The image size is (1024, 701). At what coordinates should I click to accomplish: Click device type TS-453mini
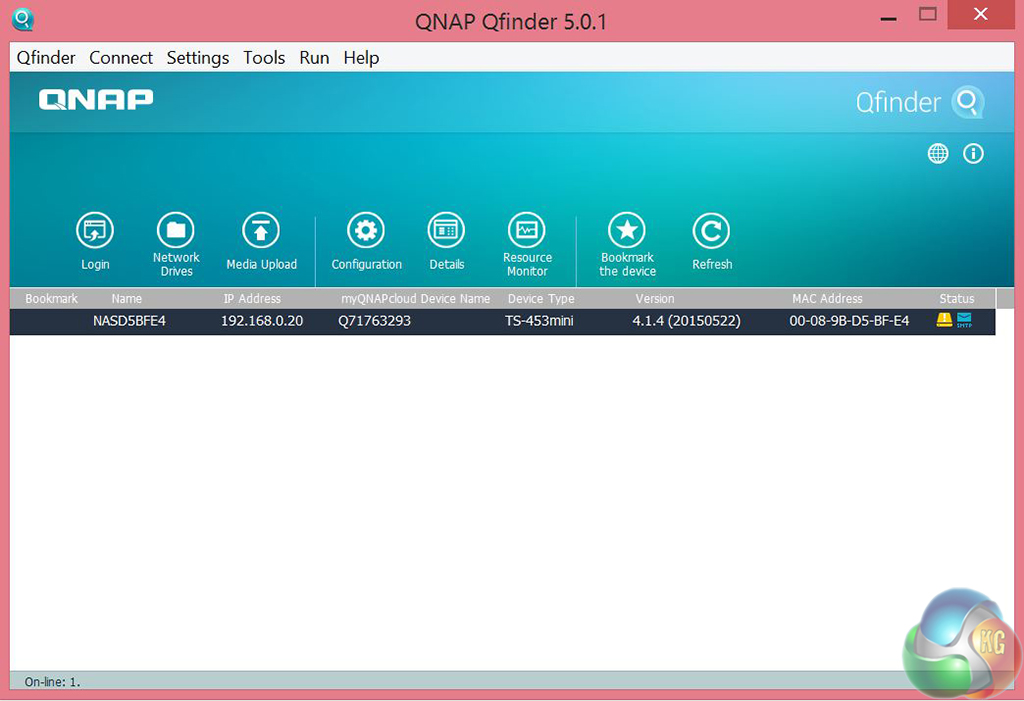539,321
